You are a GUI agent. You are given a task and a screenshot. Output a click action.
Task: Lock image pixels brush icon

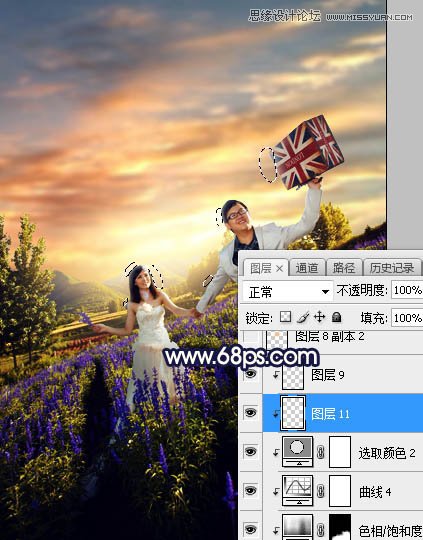point(302,317)
